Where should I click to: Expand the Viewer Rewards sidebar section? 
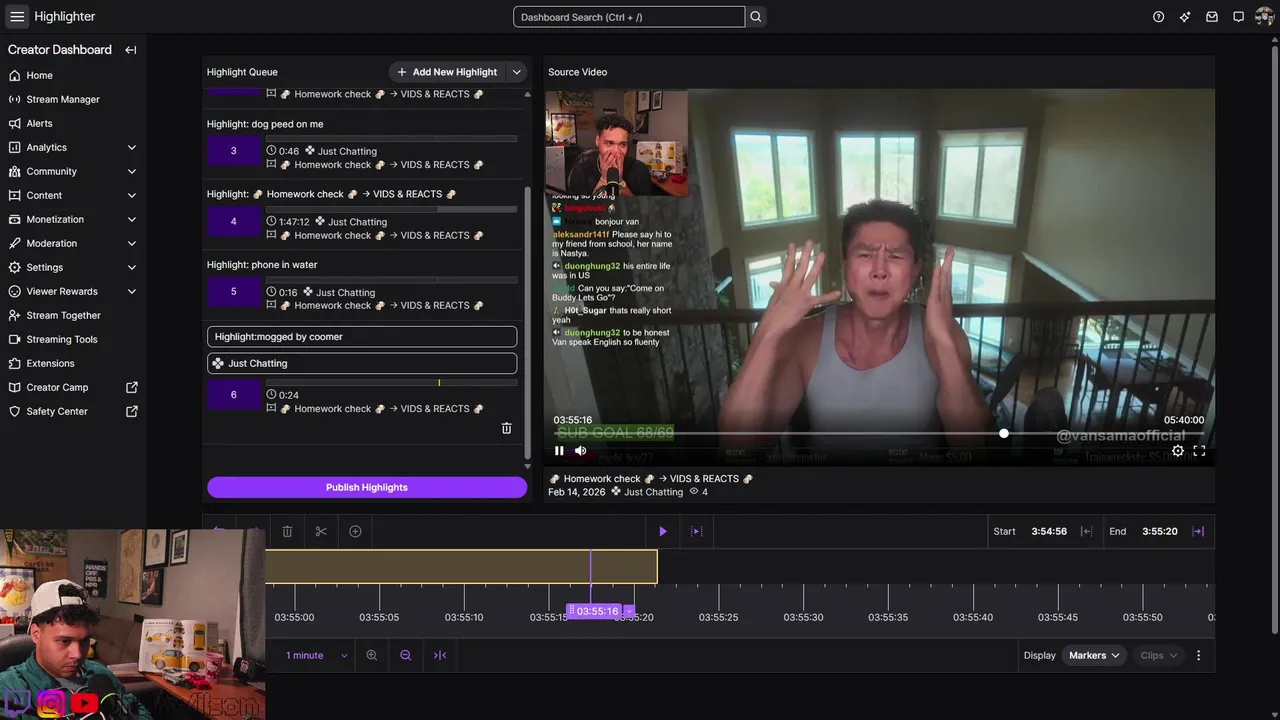pos(132,291)
